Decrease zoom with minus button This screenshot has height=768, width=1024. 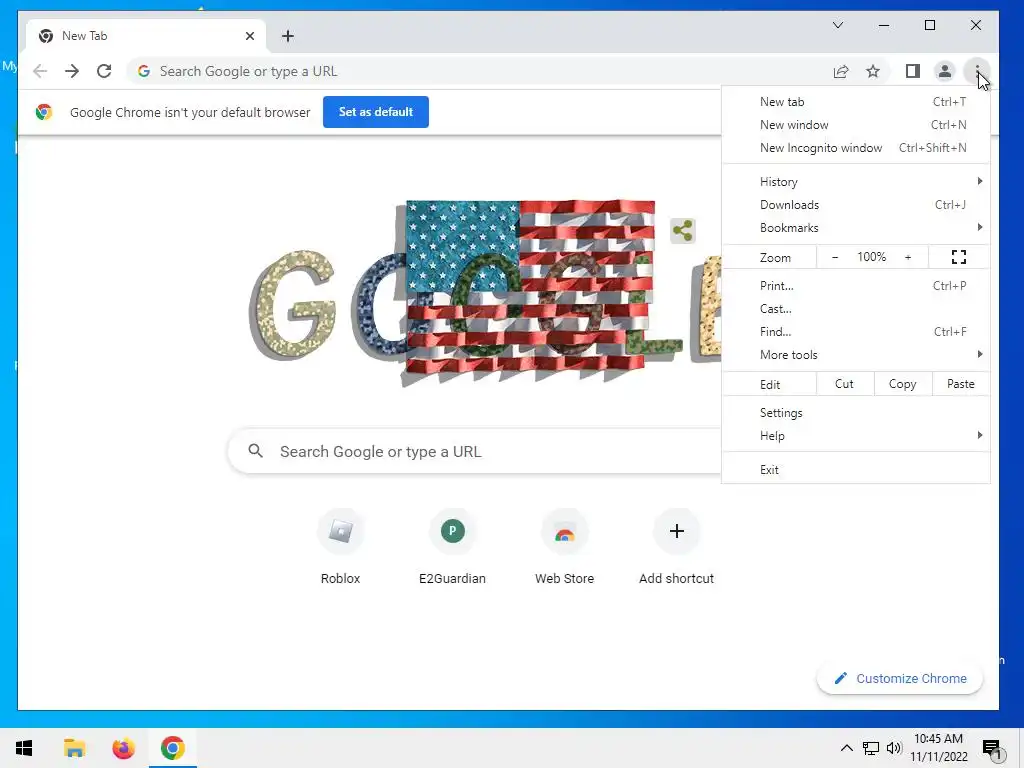[835, 257]
